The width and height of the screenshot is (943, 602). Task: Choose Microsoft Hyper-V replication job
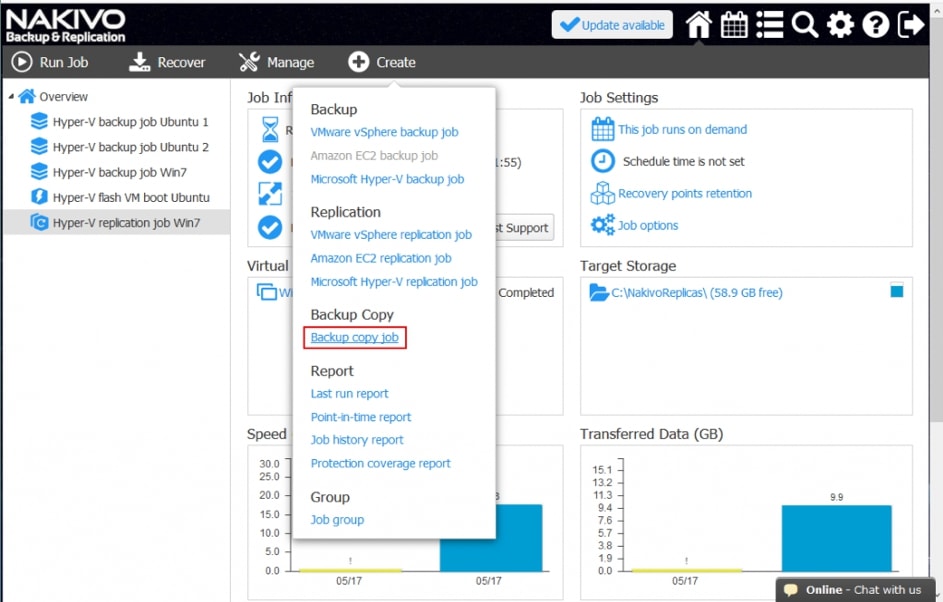[x=394, y=282]
